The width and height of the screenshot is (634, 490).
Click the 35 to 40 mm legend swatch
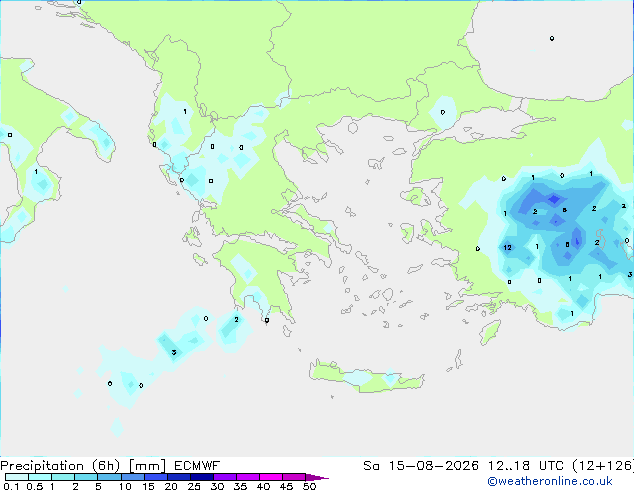tap(248, 477)
